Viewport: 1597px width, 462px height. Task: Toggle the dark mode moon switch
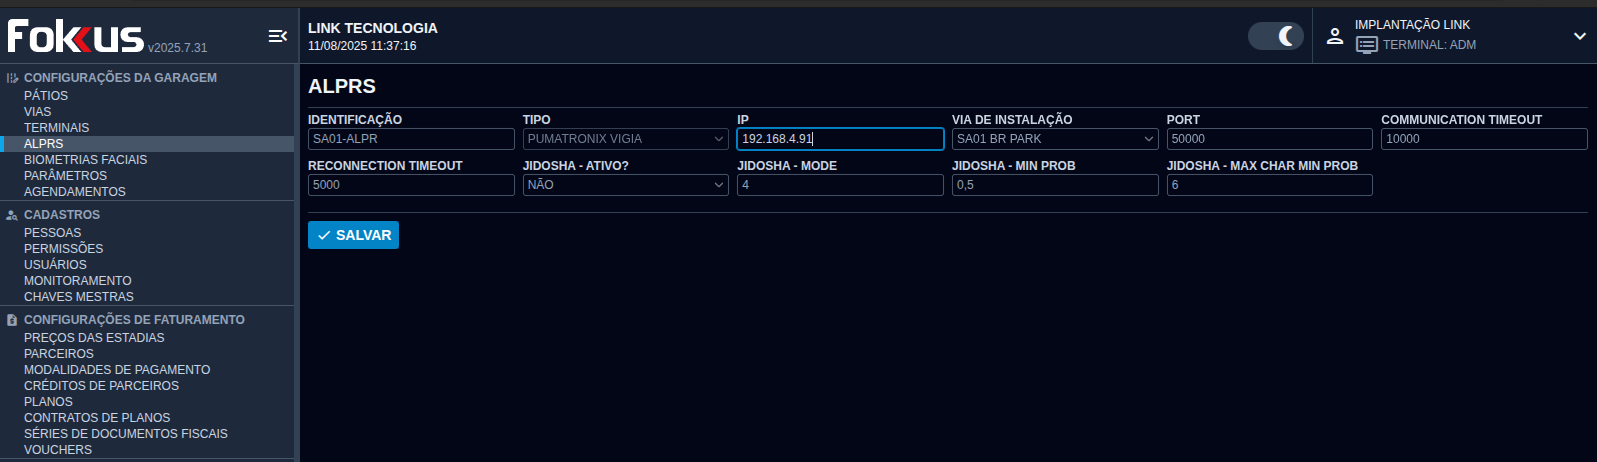coord(1276,36)
